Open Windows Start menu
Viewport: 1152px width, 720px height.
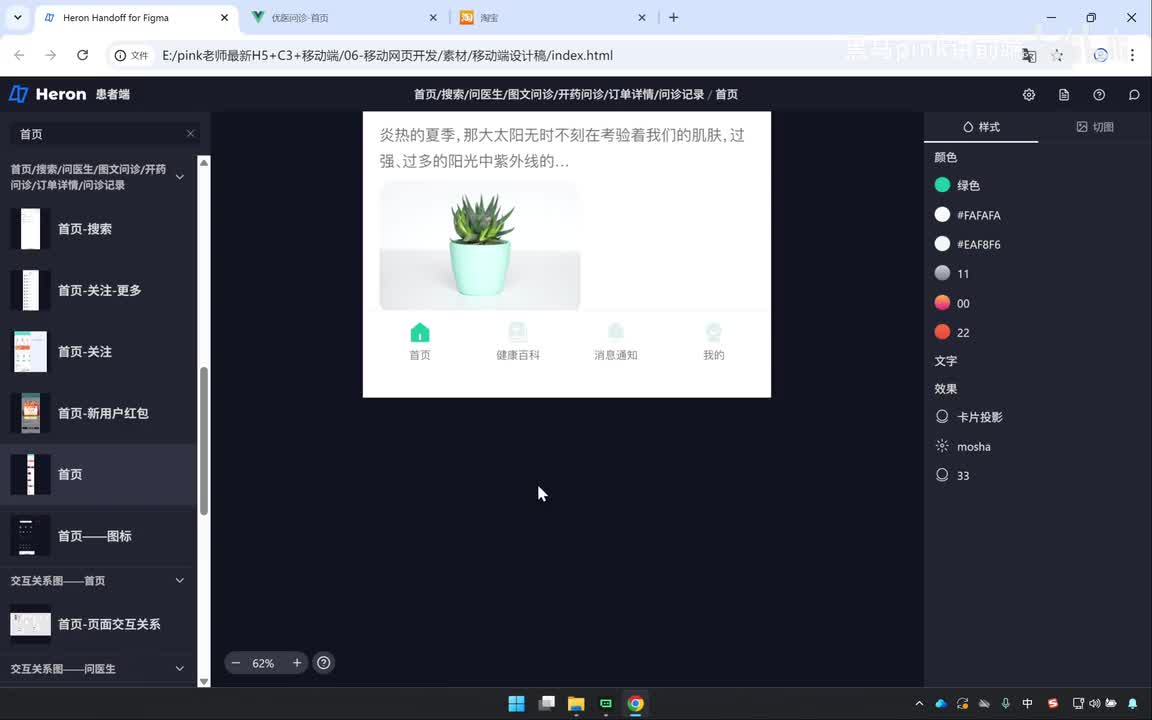click(516, 703)
